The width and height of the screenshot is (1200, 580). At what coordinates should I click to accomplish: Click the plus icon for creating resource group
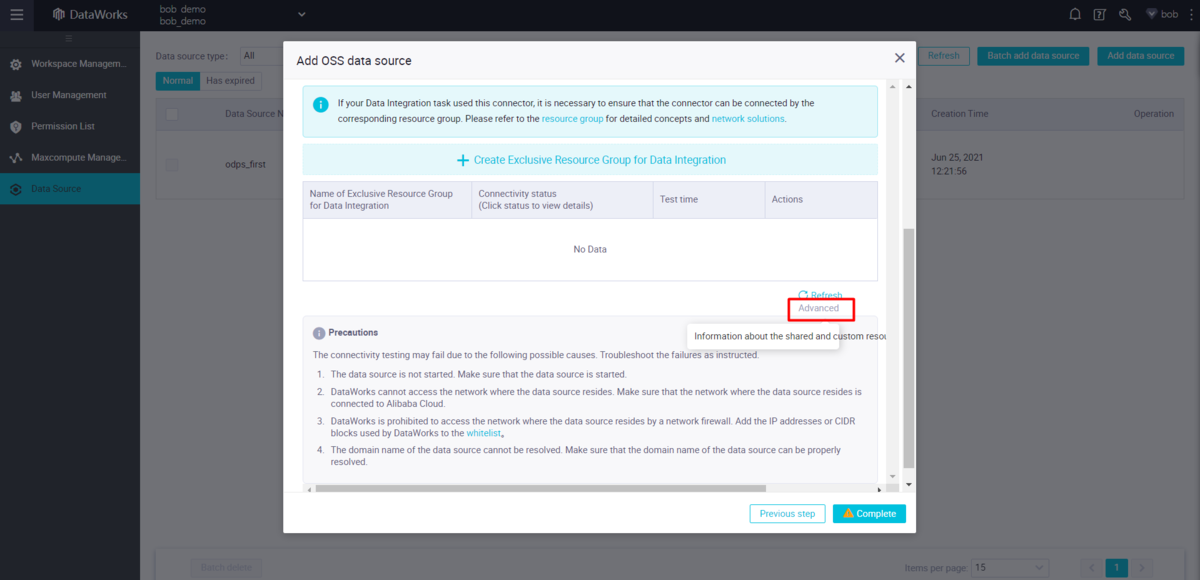coord(462,160)
